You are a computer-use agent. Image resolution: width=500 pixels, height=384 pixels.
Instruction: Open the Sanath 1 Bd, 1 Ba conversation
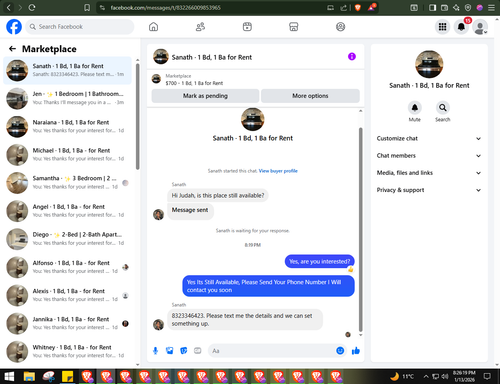point(67,70)
